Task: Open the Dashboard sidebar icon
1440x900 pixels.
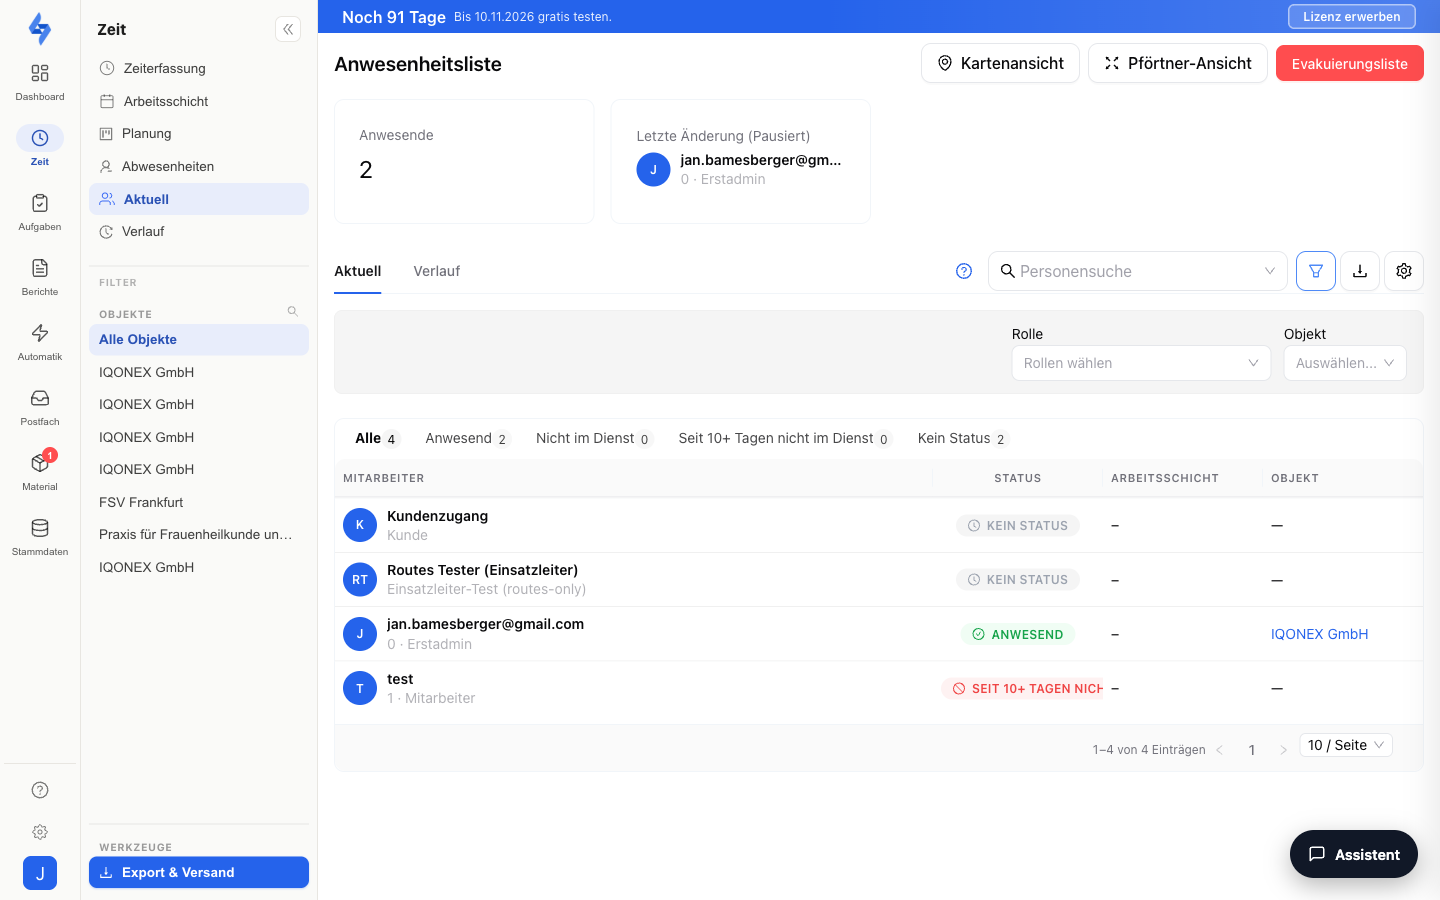Action: pyautogui.click(x=40, y=73)
